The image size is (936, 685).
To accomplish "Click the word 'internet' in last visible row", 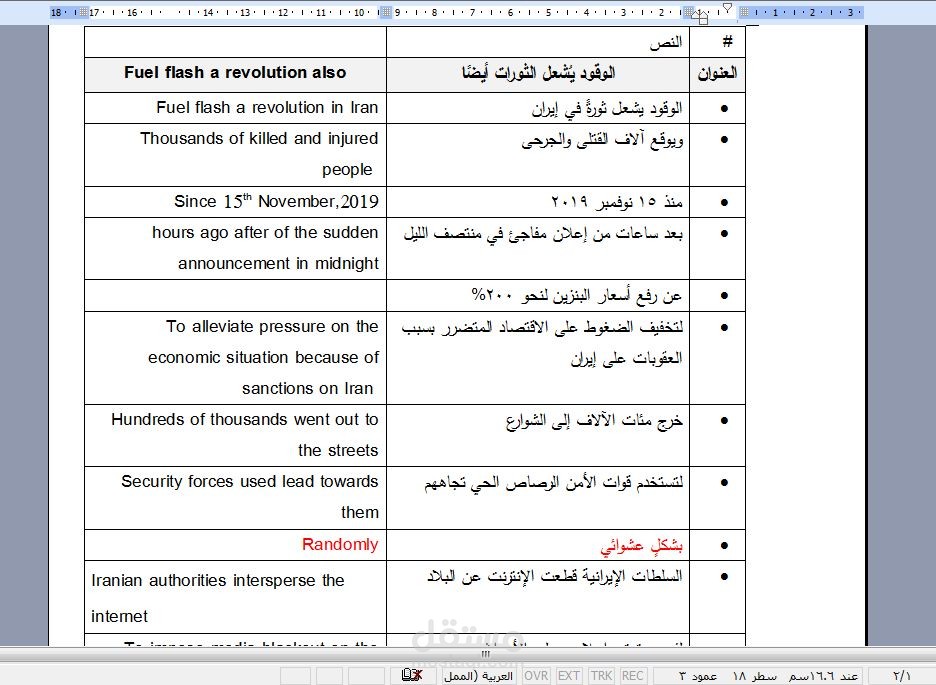I will click(x=119, y=616).
